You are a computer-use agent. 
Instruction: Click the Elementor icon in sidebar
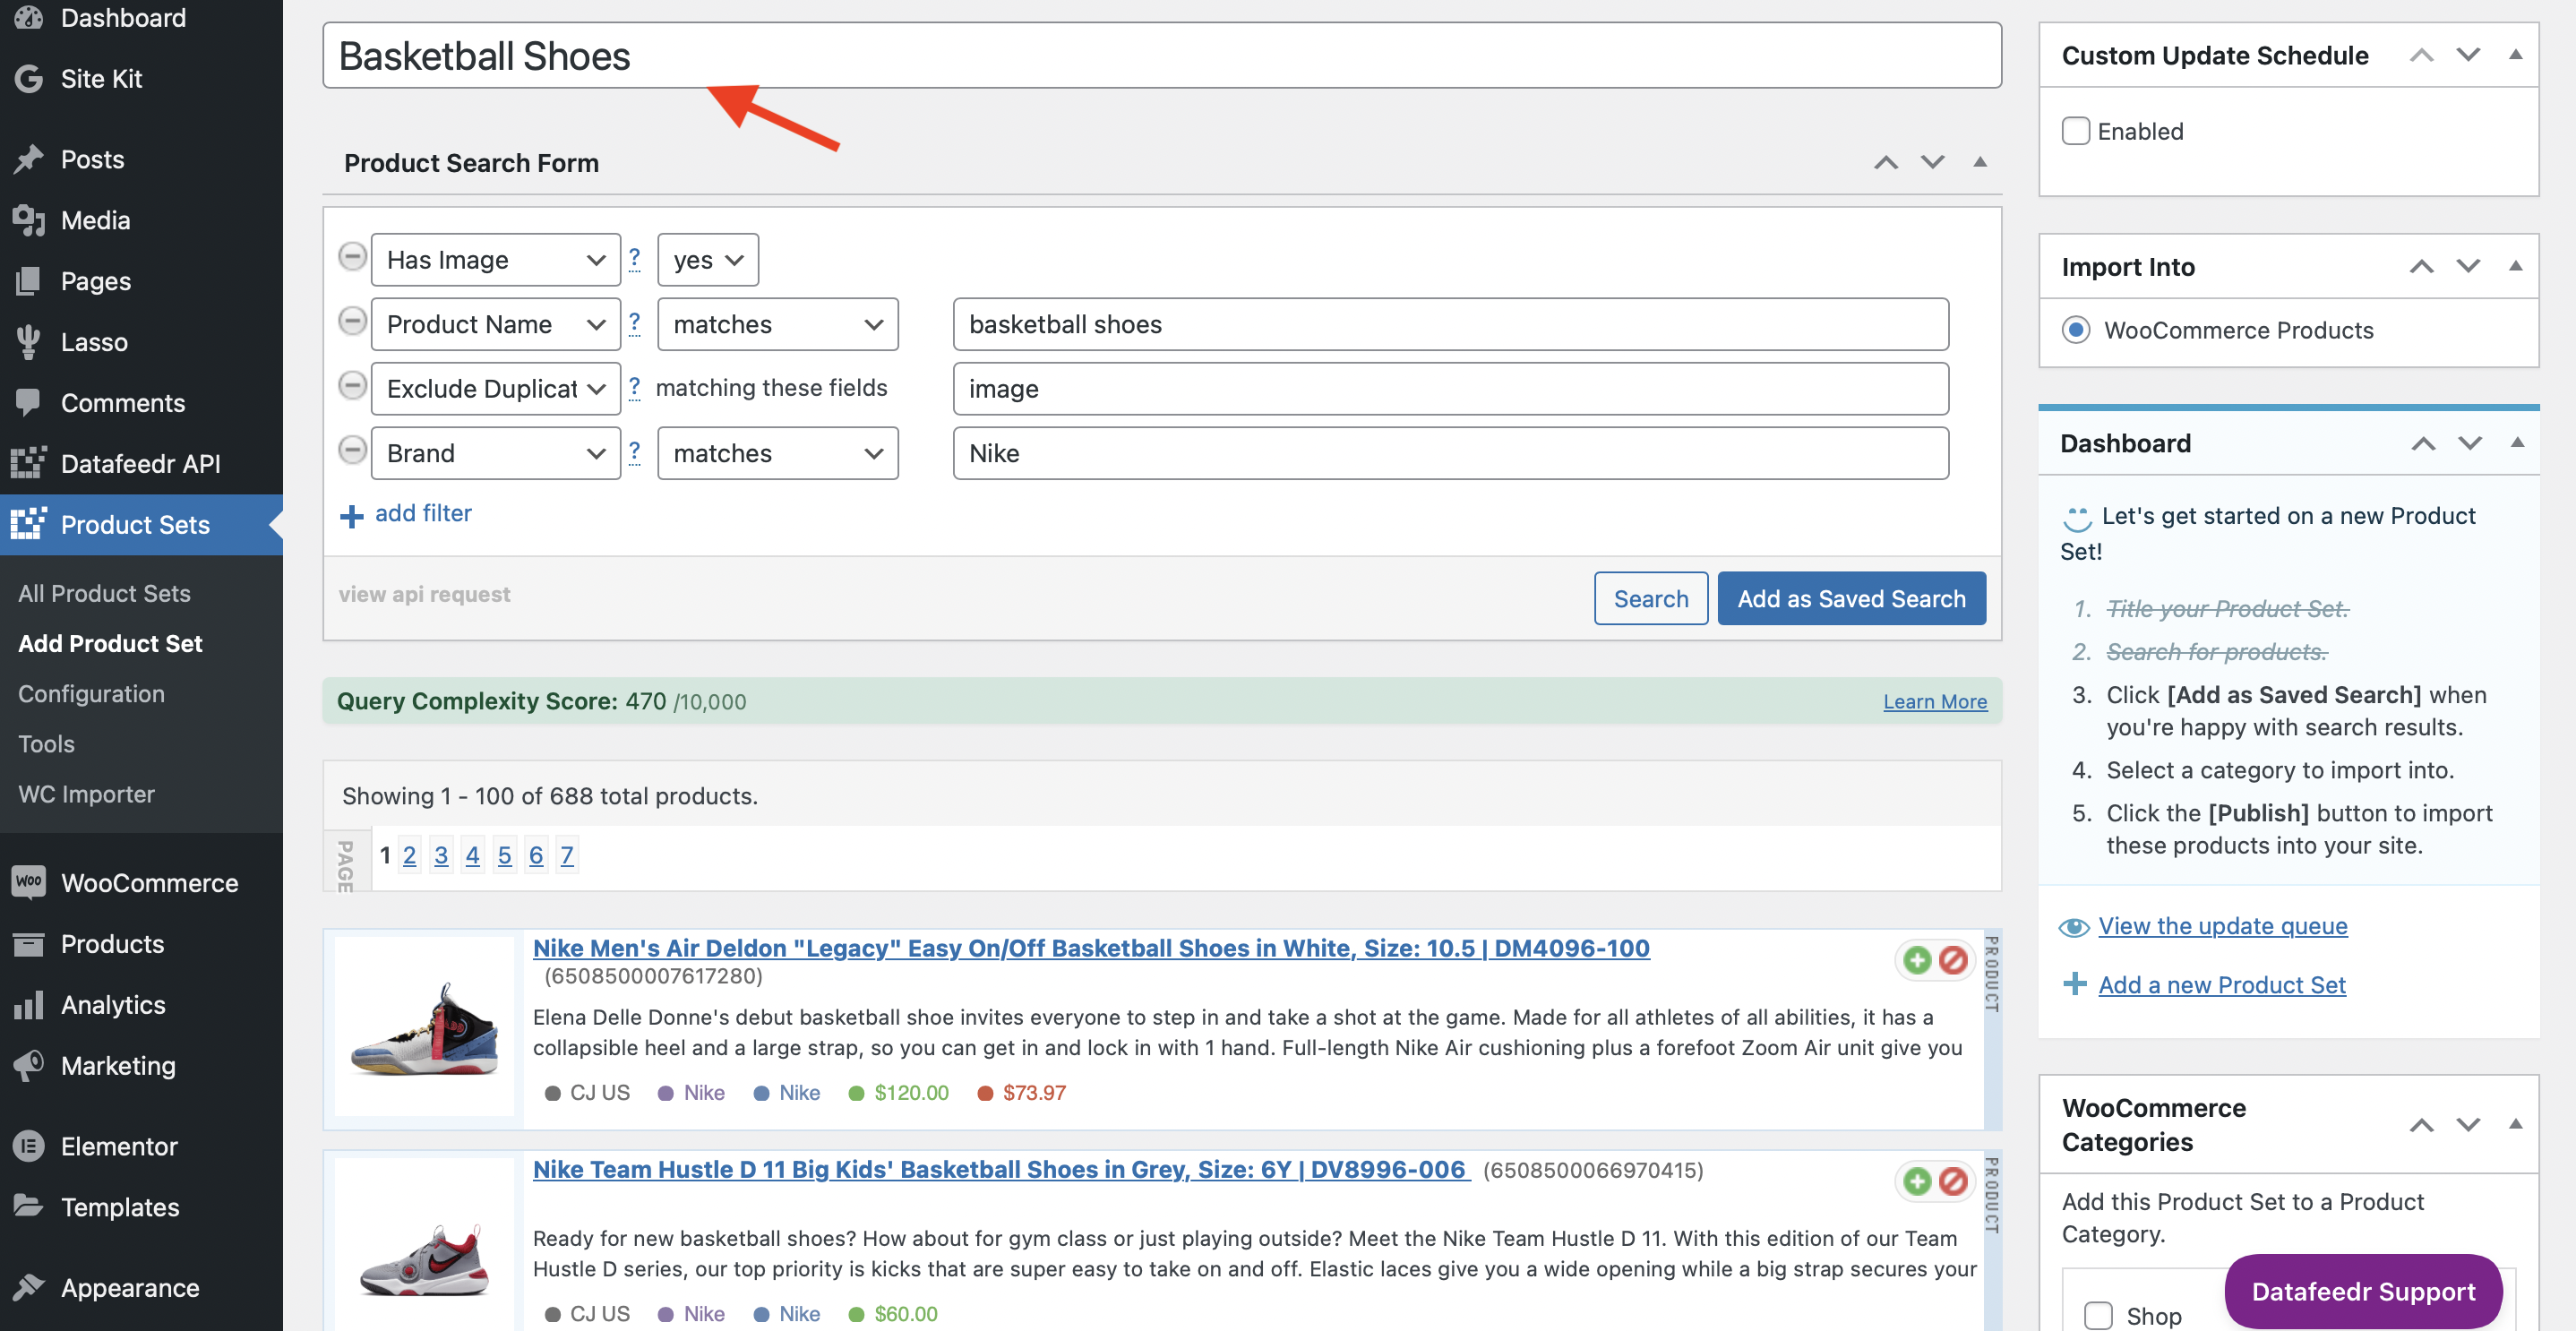(29, 1146)
